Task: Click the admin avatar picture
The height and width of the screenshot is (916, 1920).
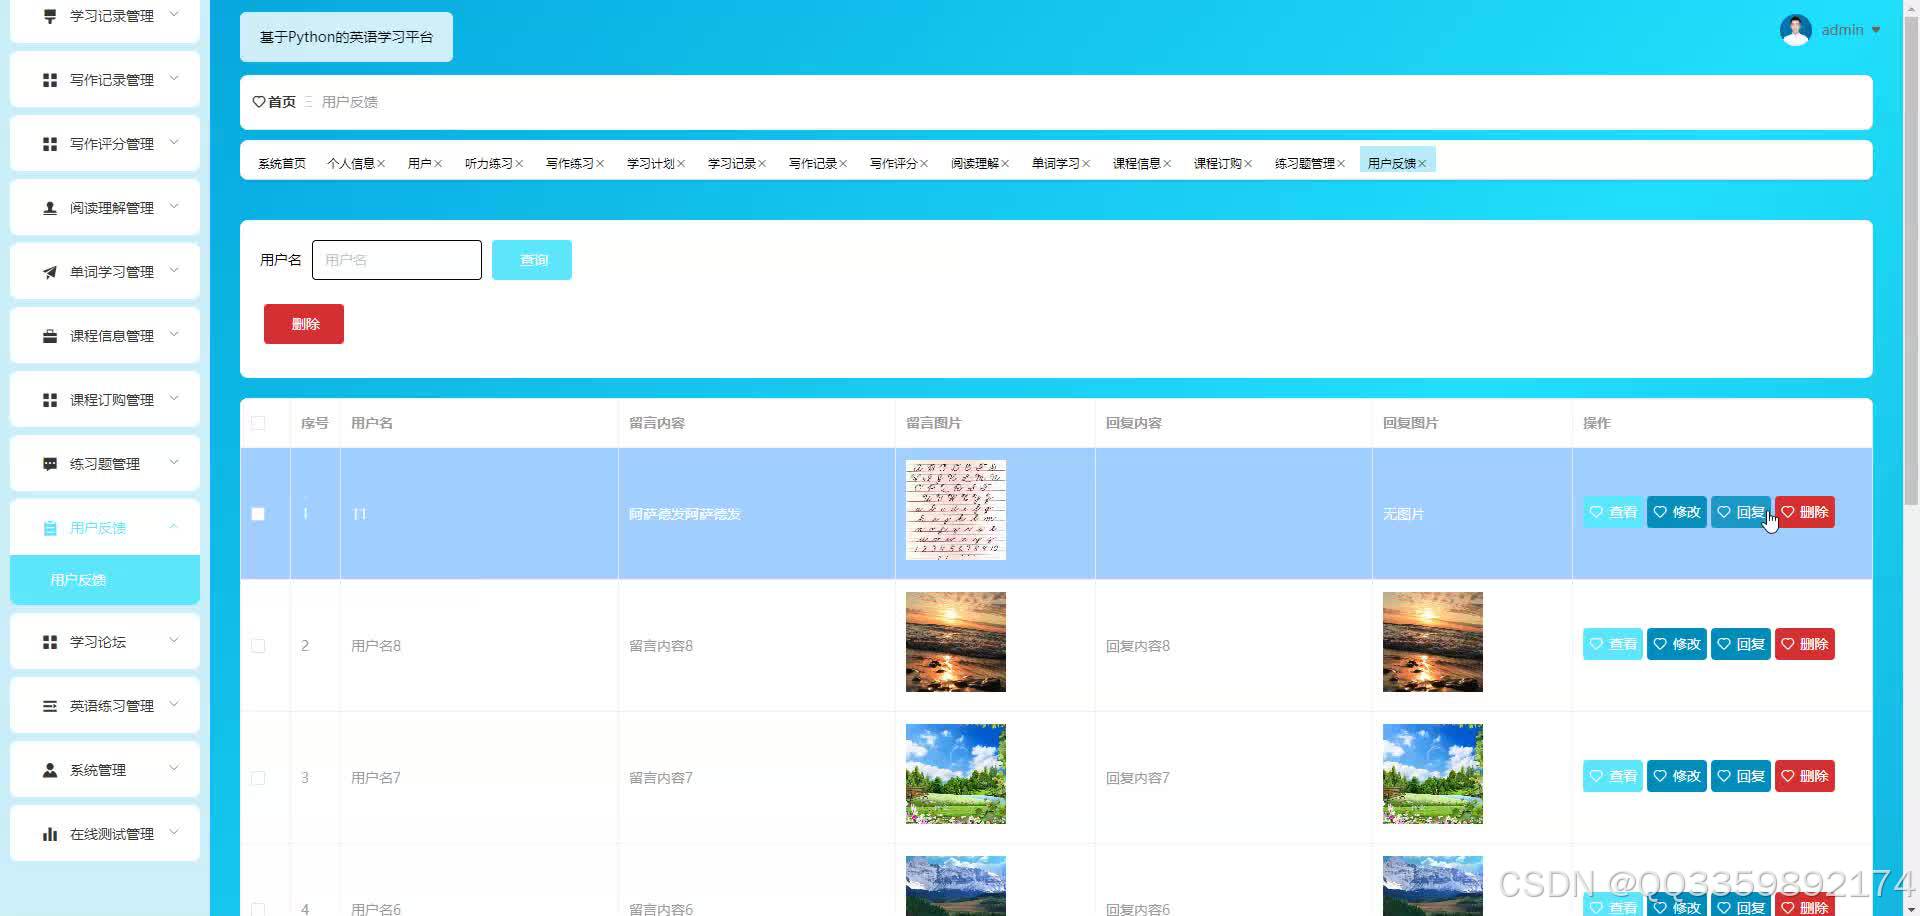Action: (1795, 30)
